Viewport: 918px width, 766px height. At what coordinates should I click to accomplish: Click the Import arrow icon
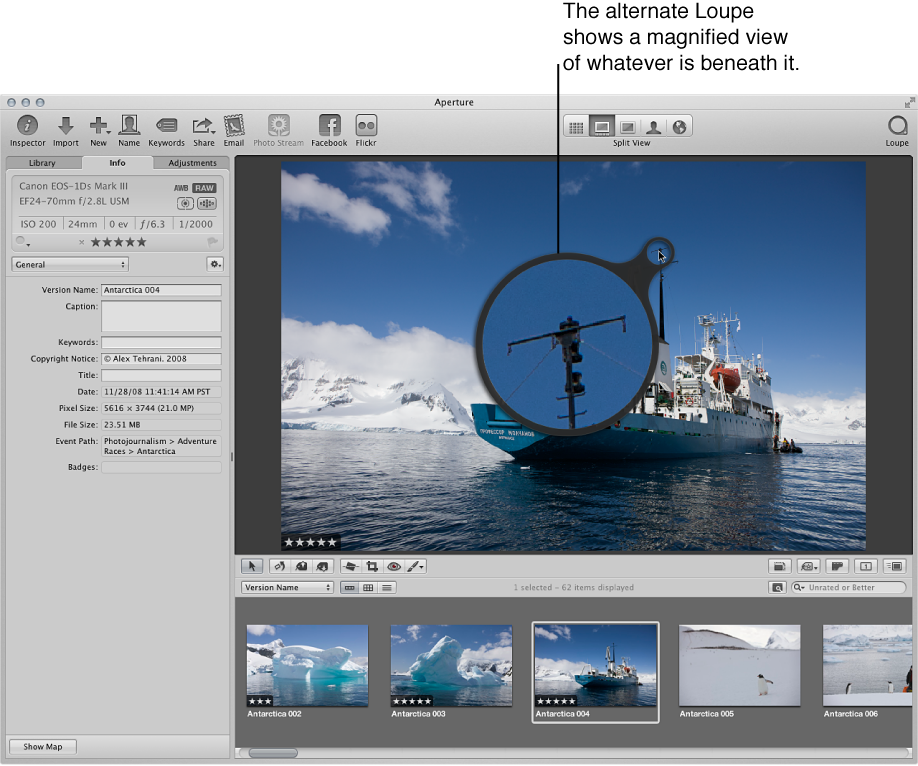65,126
